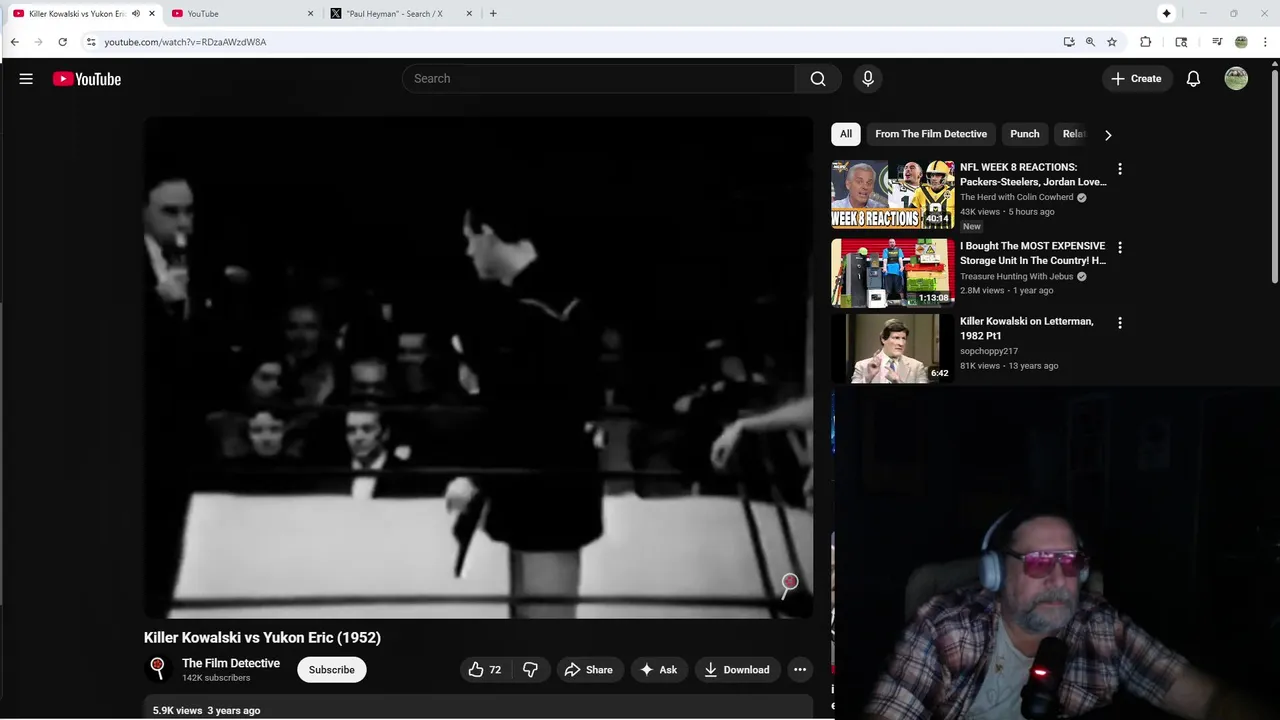The height and width of the screenshot is (720, 1280).
Task: Click the 5.9K views text
Action: 177,710
